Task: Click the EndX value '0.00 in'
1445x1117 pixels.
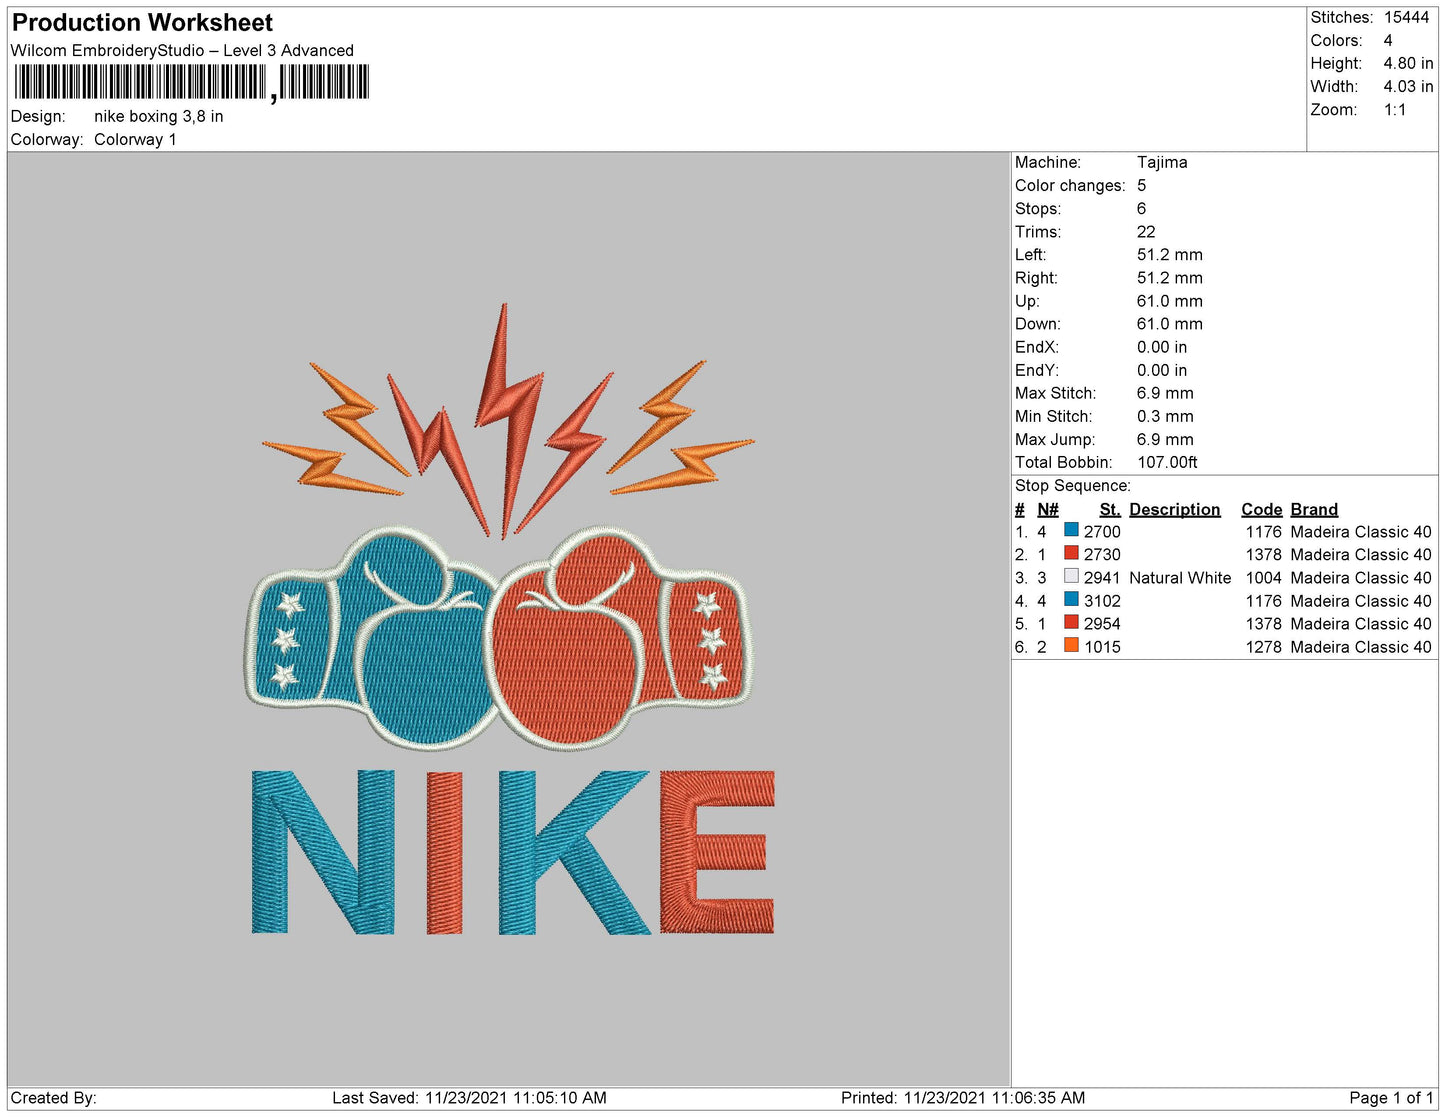Action: (1162, 346)
